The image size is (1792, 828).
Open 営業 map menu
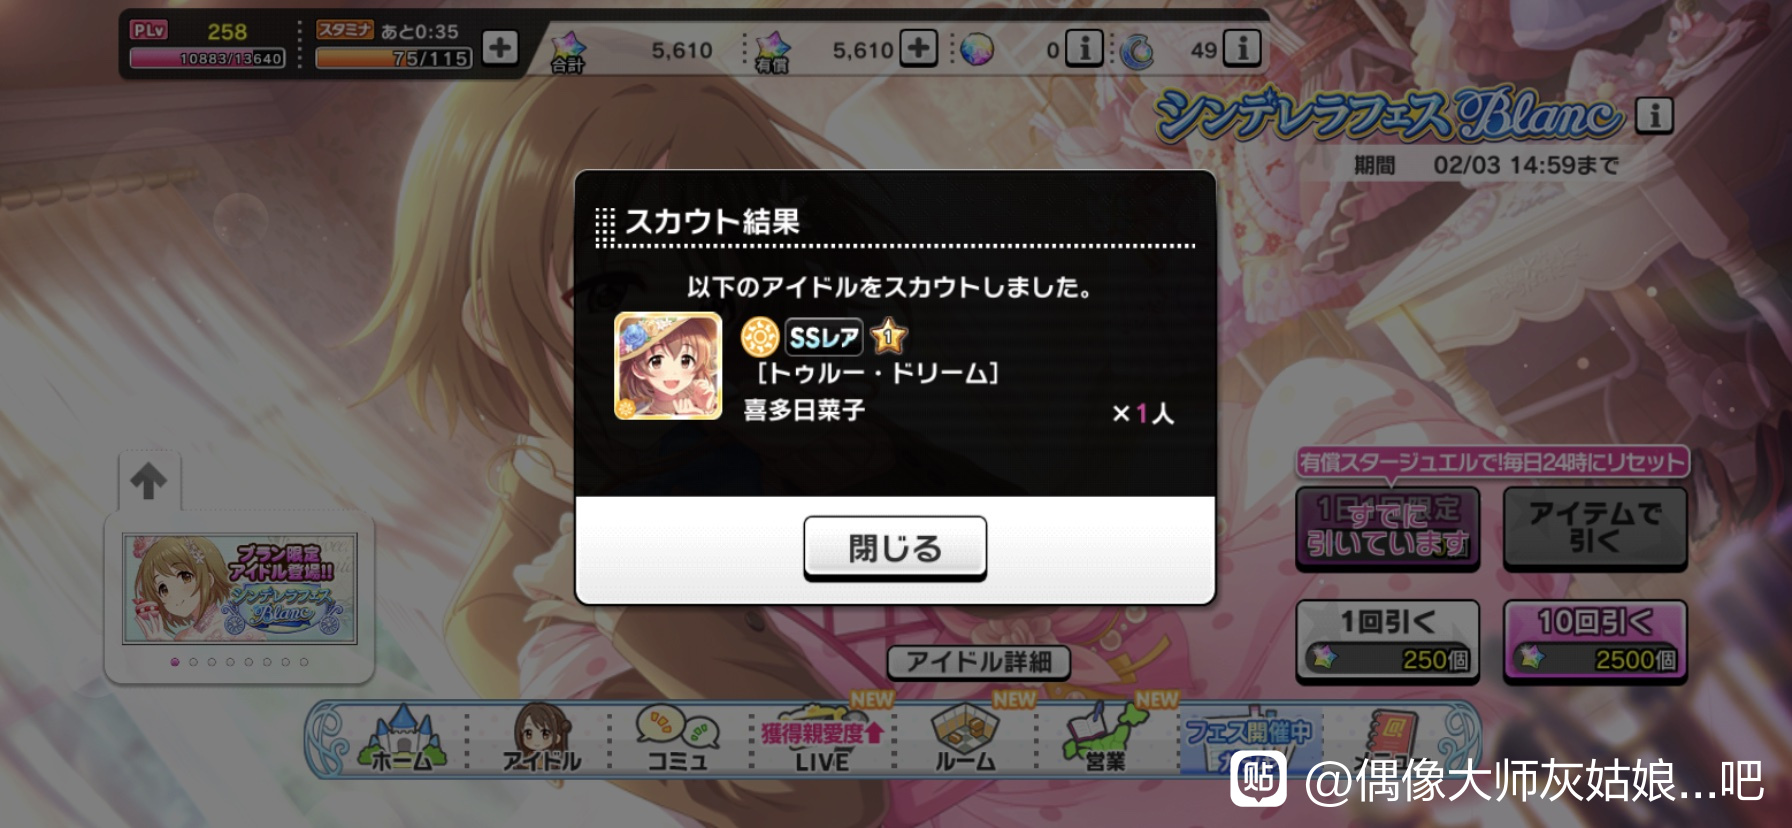(x=1105, y=739)
